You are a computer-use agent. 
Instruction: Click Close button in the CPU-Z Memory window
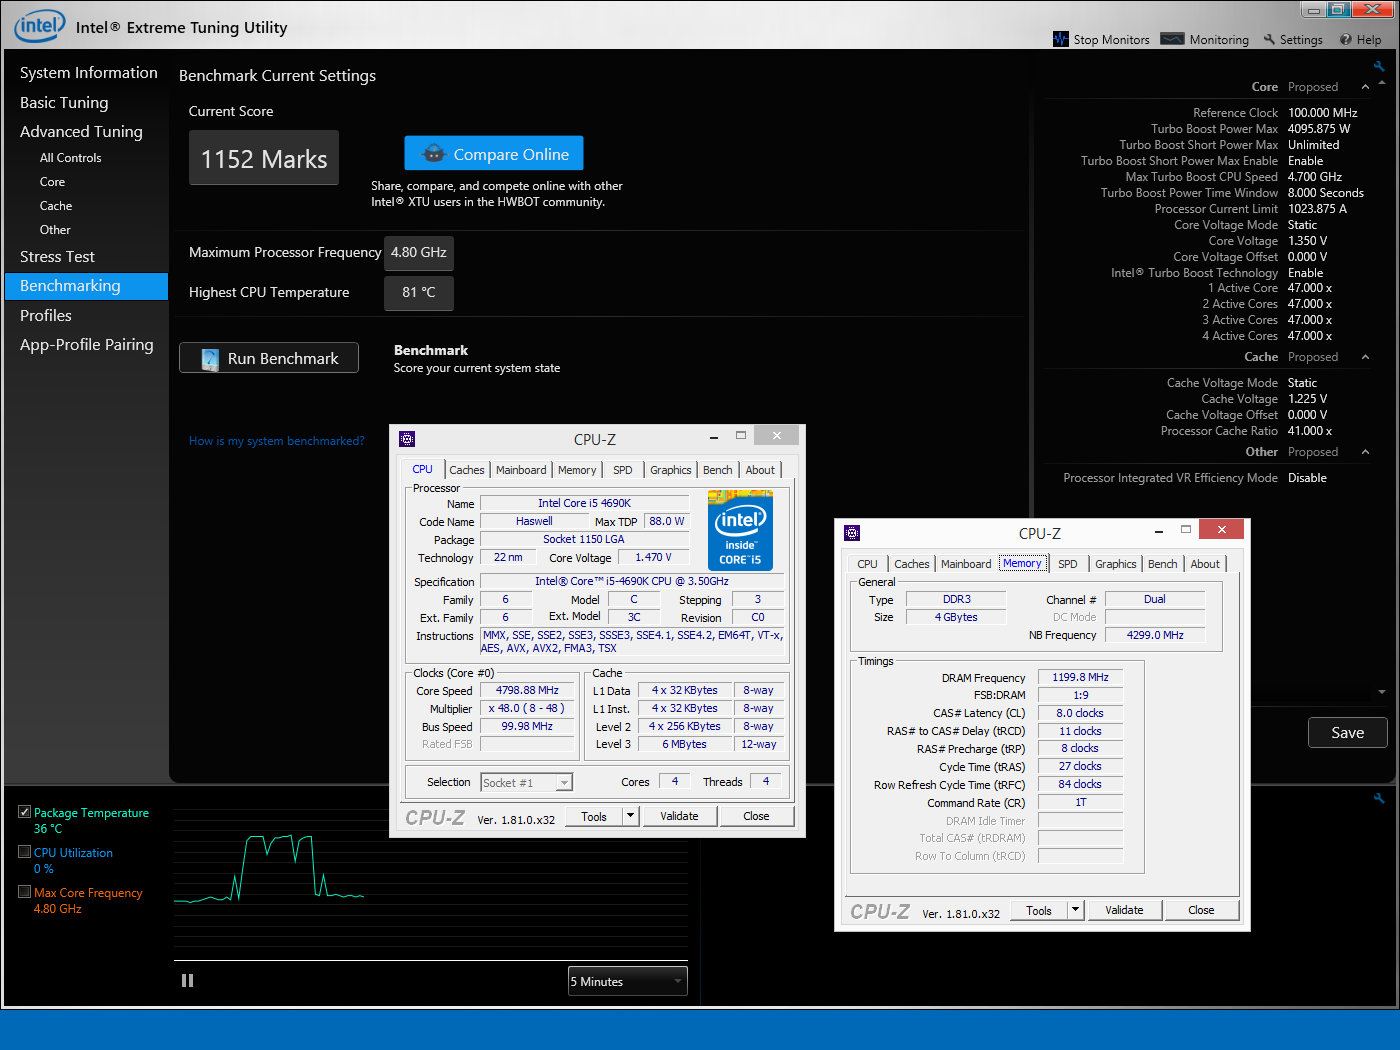click(1202, 910)
